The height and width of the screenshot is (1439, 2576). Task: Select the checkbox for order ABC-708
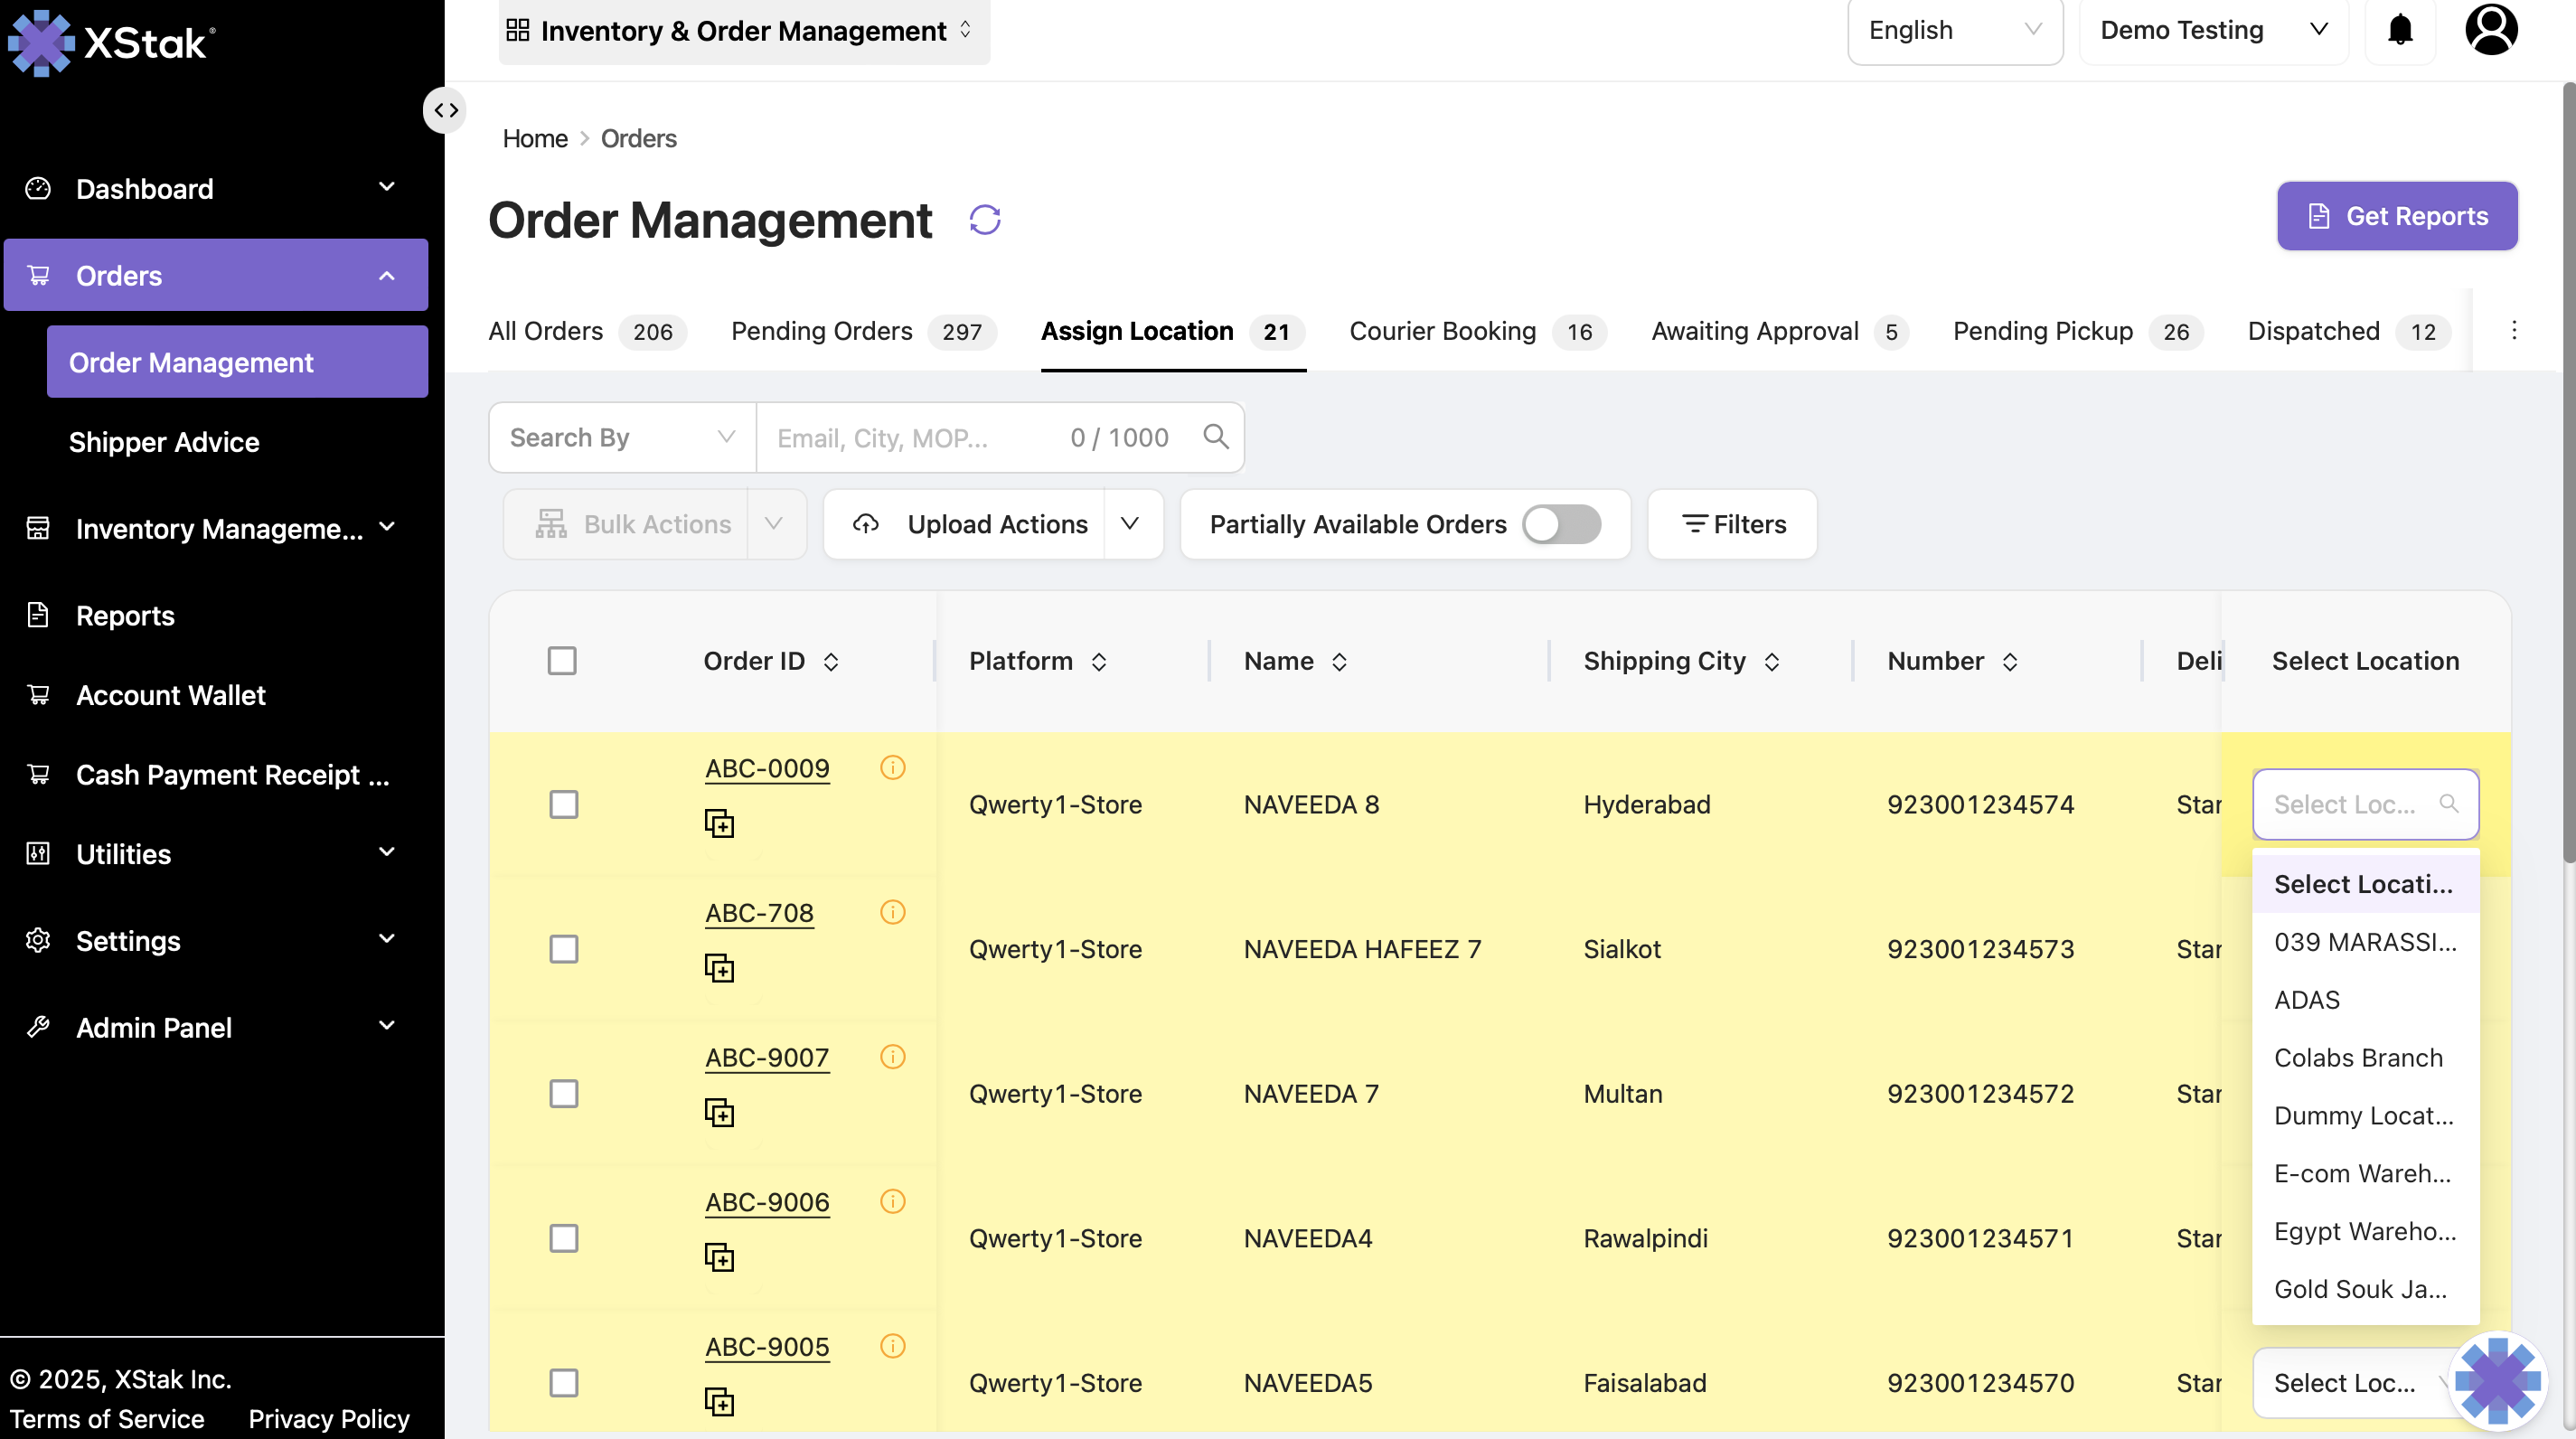point(564,950)
